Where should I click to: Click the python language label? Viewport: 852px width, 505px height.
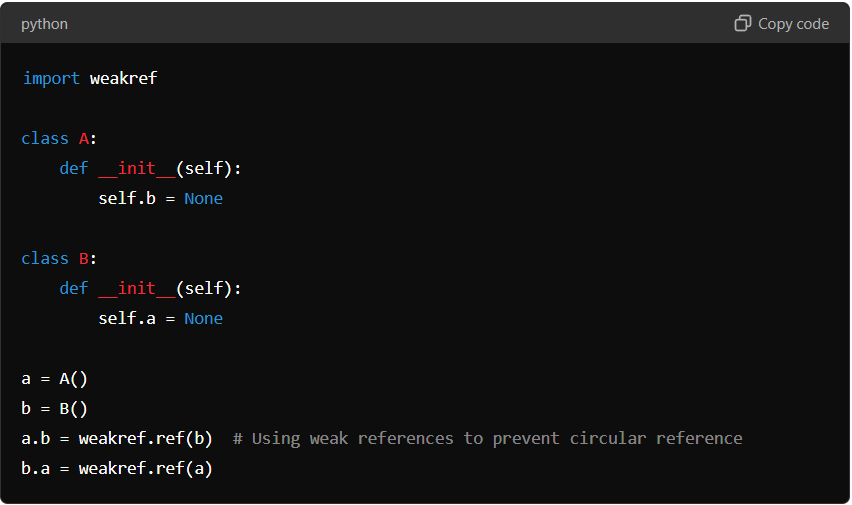click(x=44, y=24)
